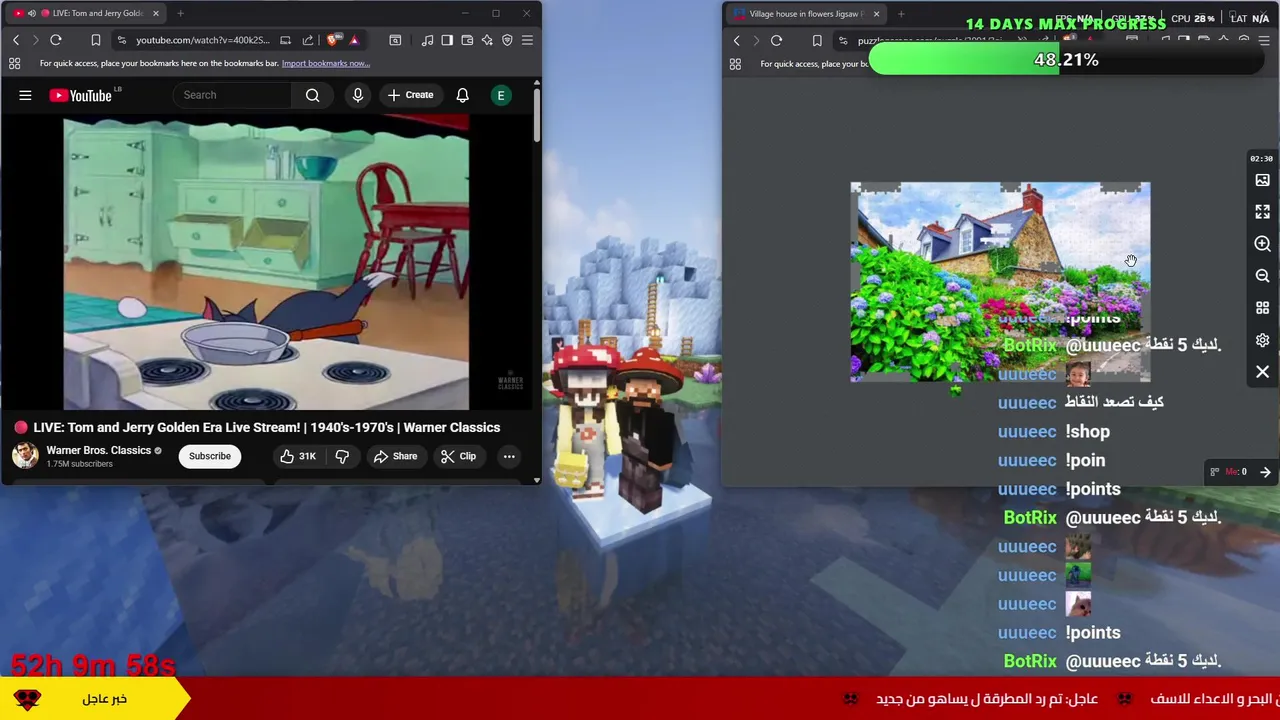The height and width of the screenshot is (720, 1280).
Task: Click the puzzle timer 02:30
Action: coord(1261,158)
